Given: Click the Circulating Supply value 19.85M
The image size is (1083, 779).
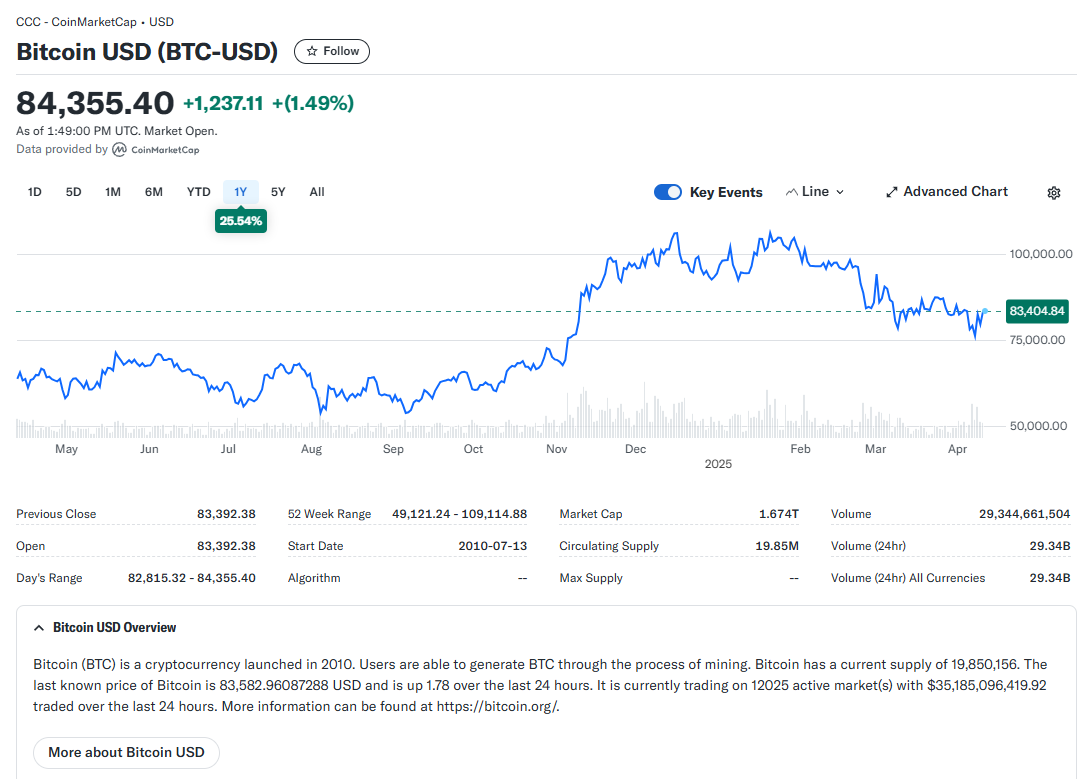Looking at the screenshot, I should [776, 546].
